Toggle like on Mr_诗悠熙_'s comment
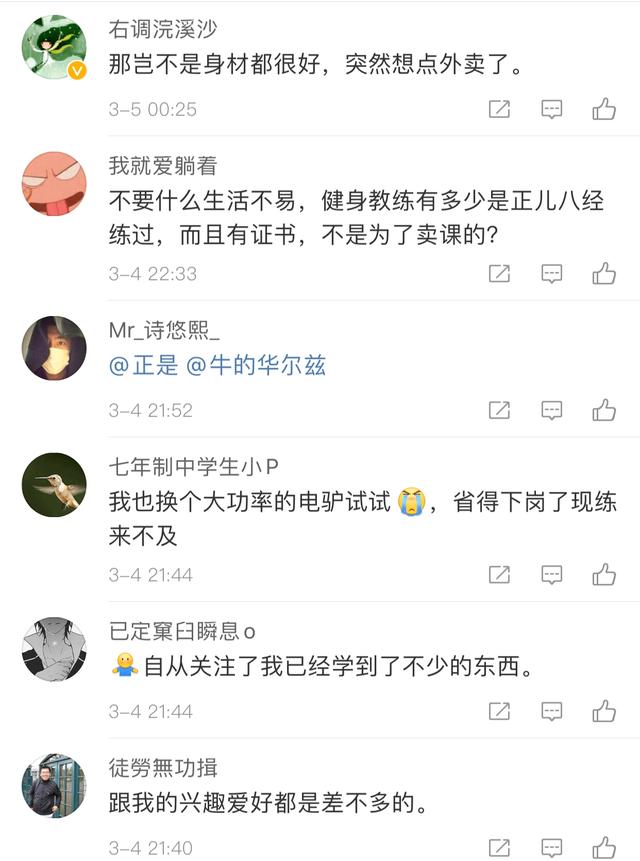 [604, 409]
